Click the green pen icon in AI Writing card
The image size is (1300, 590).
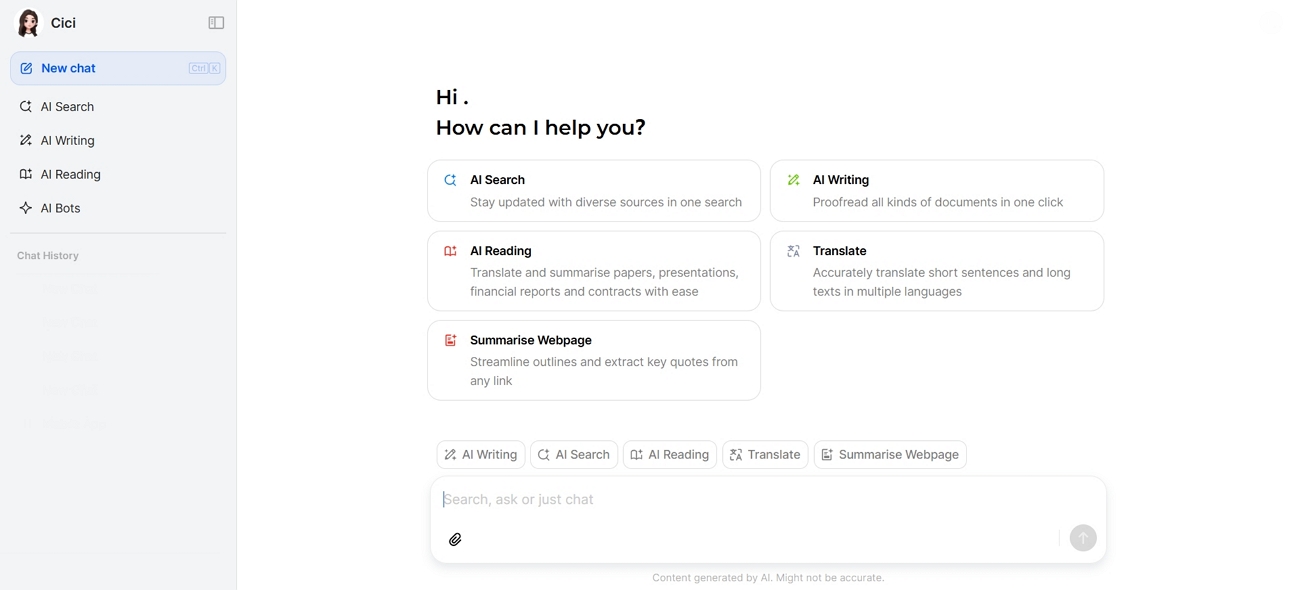tap(793, 180)
